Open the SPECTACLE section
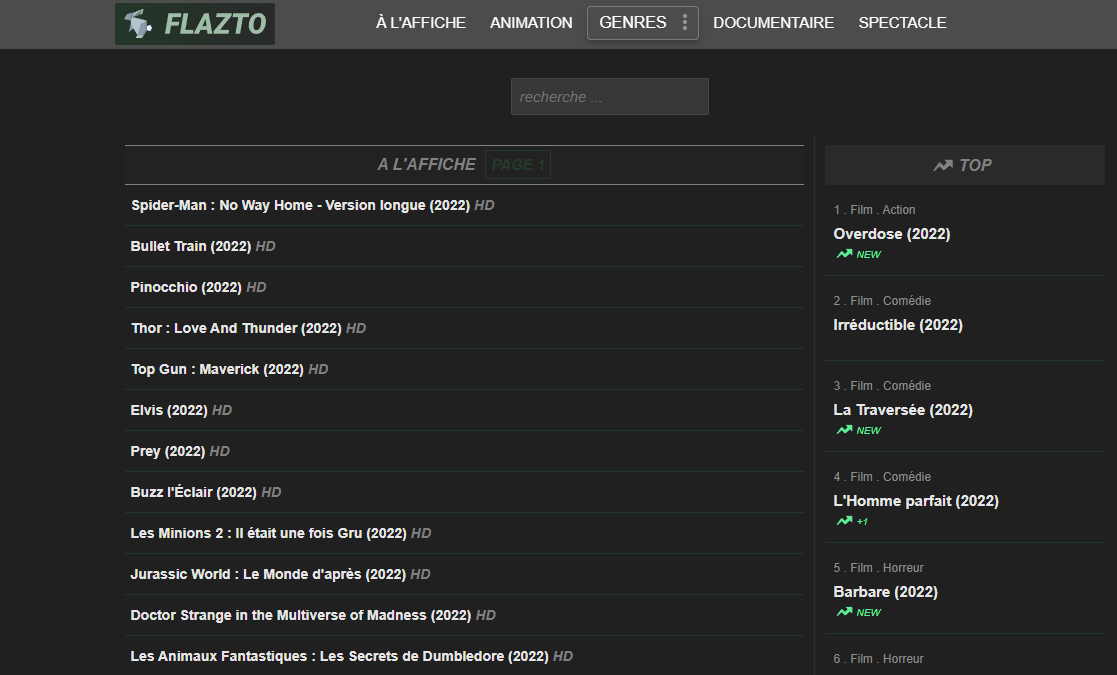Viewport: 1117px width, 675px height. click(x=902, y=23)
